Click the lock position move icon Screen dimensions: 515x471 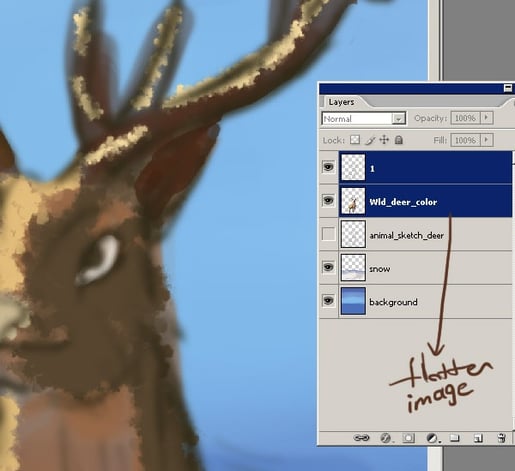(x=384, y=140)
